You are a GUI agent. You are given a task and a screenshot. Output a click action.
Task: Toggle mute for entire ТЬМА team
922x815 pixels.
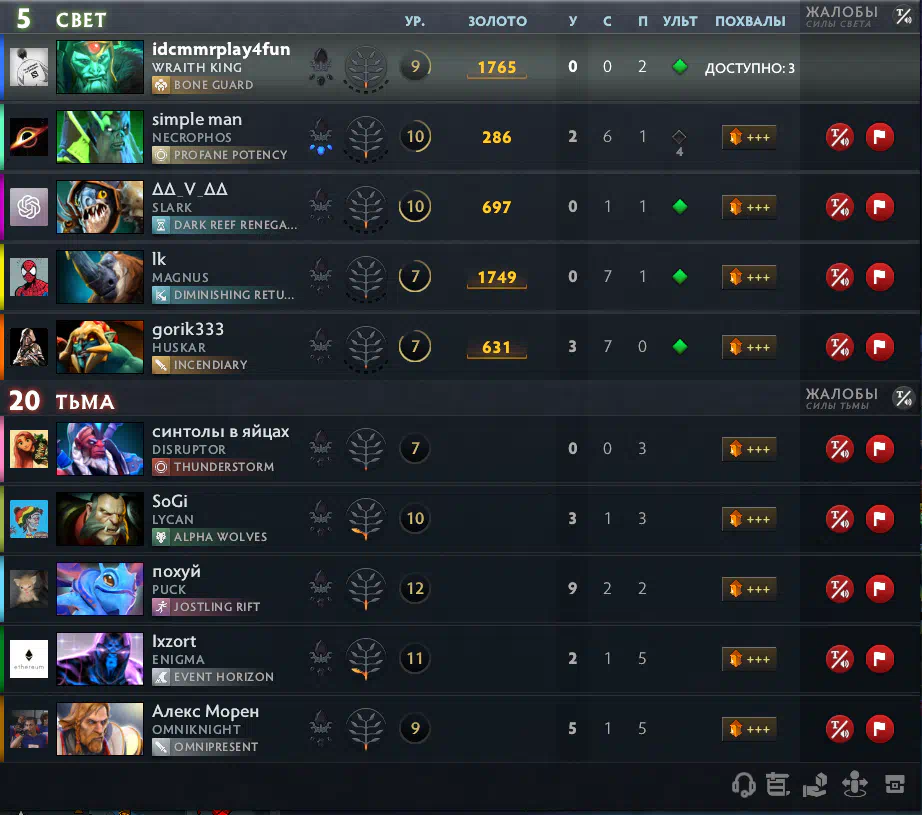(904, 398)
